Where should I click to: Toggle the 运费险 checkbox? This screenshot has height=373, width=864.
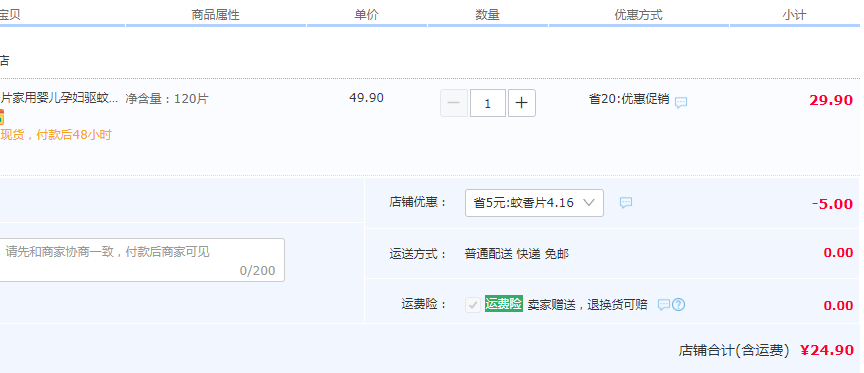point(473,305)
